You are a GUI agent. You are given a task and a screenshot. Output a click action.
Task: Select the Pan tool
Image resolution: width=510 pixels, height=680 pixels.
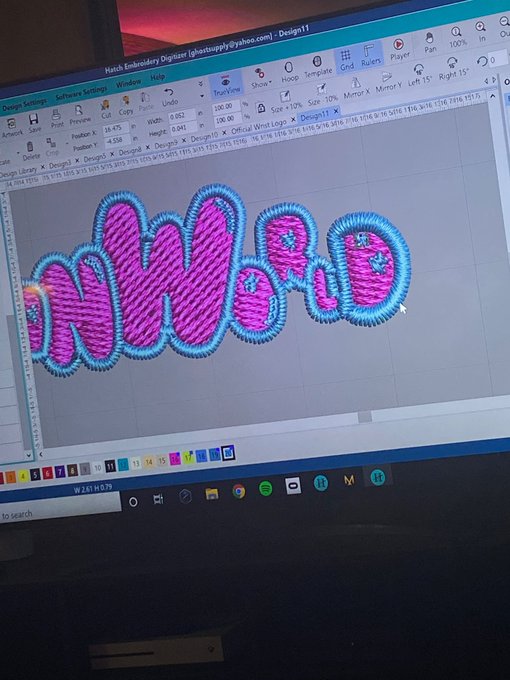(430, 38)
